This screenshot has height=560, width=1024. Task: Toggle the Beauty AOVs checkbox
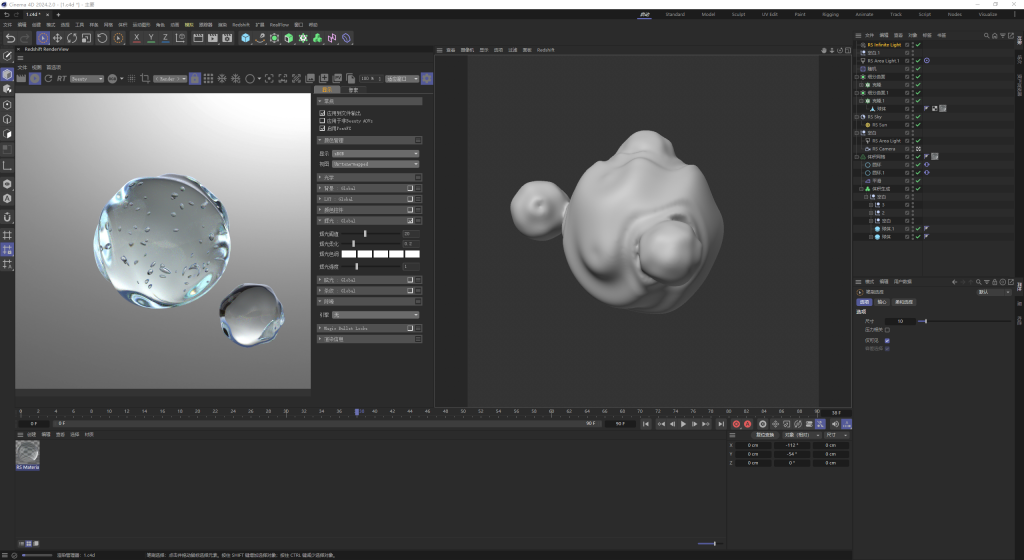point(322,121)
